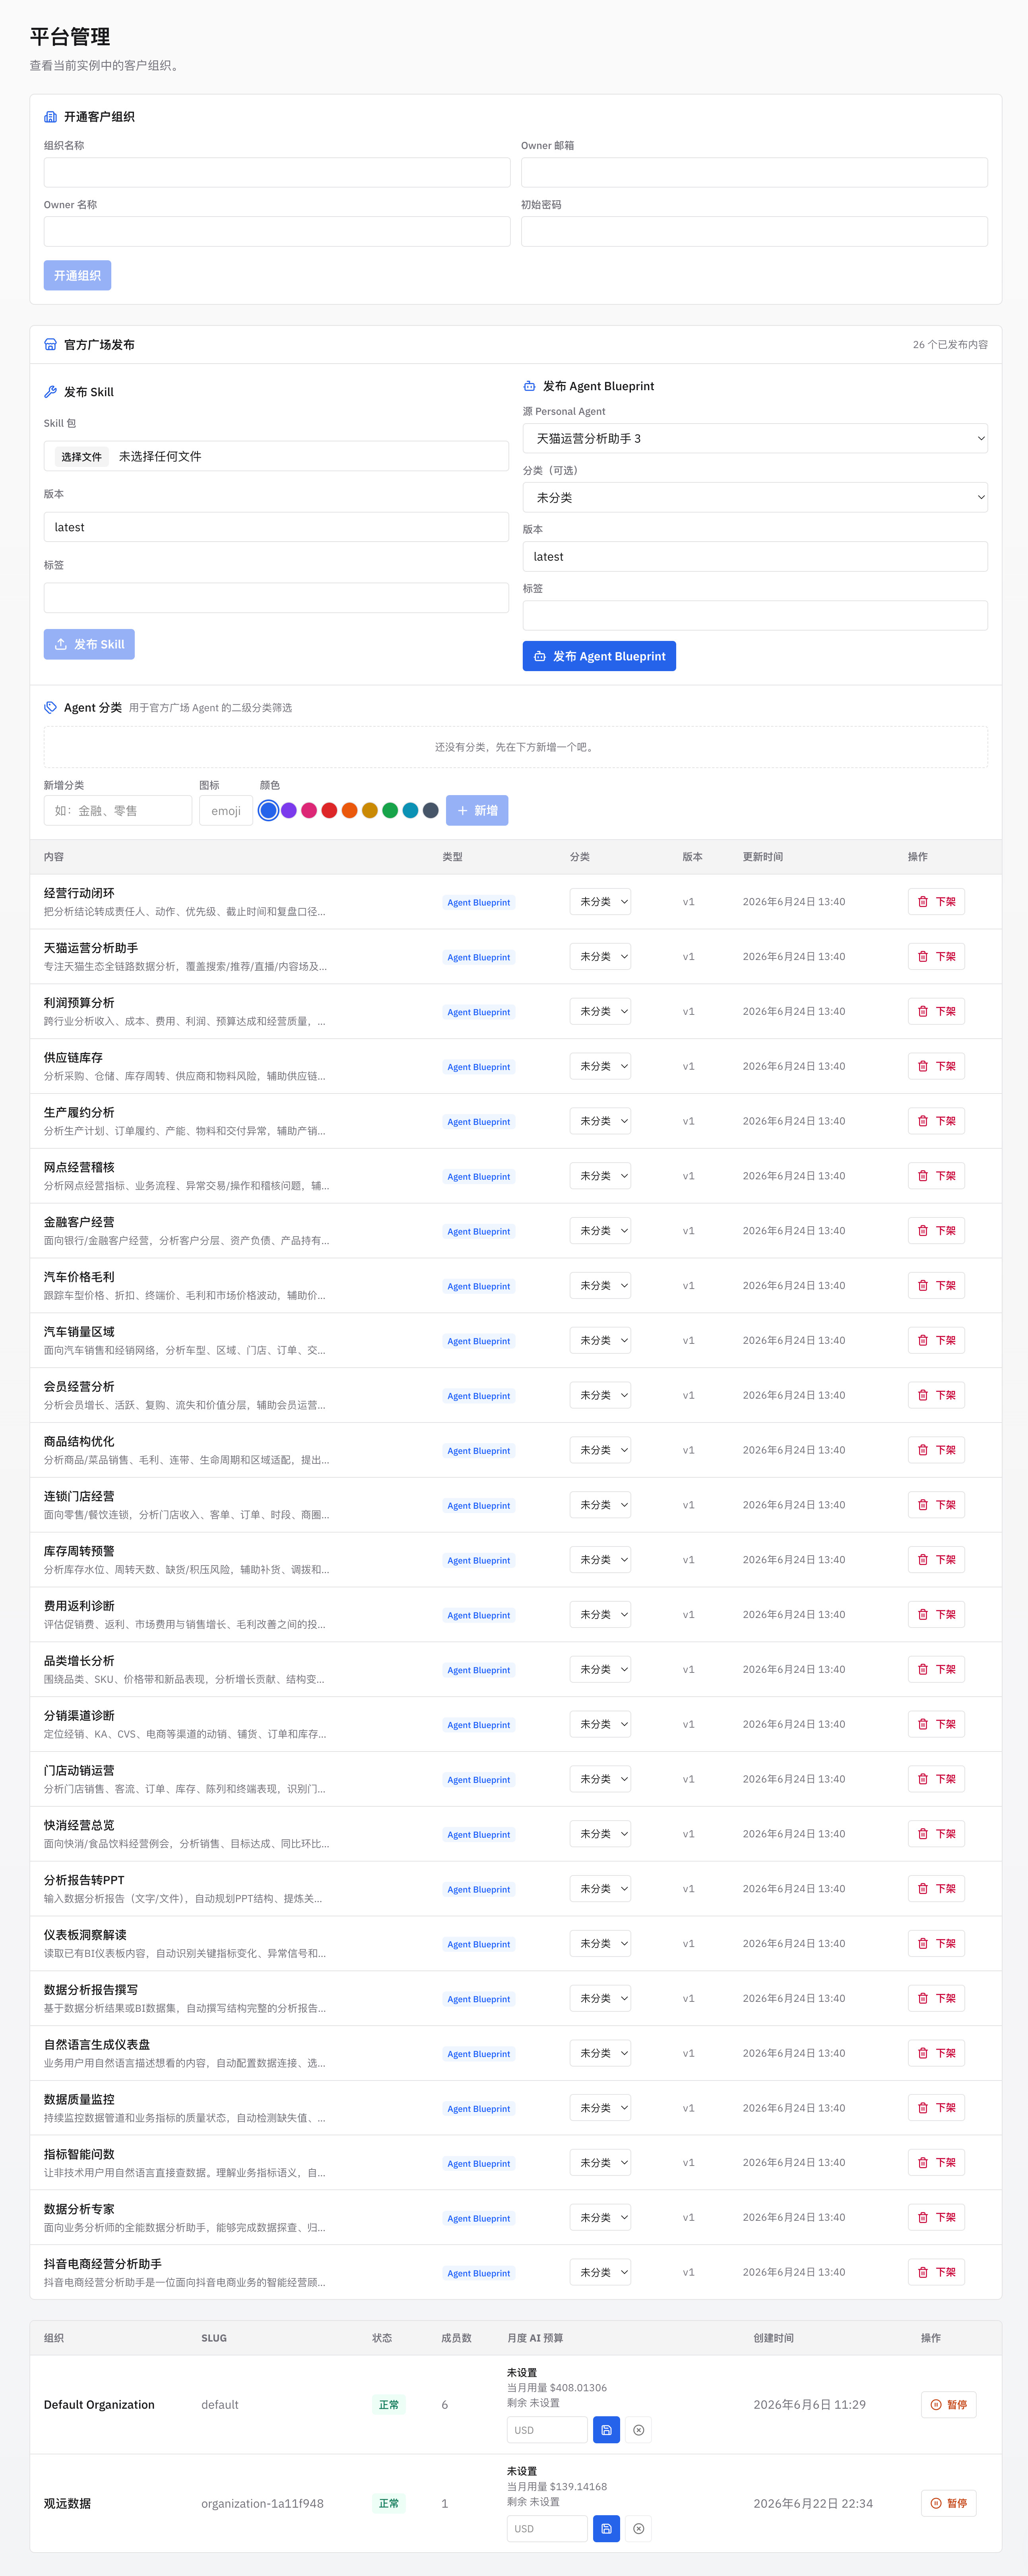This screenshot has height=2576, width=1028.
Task: Take down 库存周转预警 via 下架
Action: pyautogui.click(x=936, y=1560)
